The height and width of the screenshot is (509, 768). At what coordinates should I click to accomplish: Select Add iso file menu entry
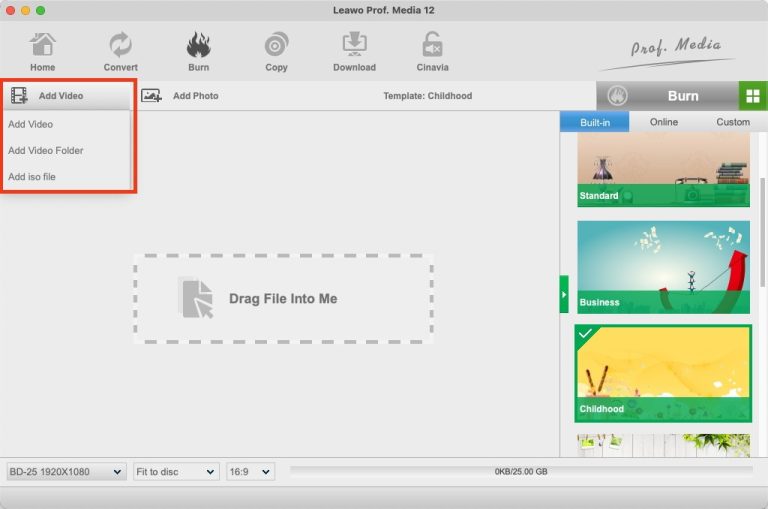(32, 177)
